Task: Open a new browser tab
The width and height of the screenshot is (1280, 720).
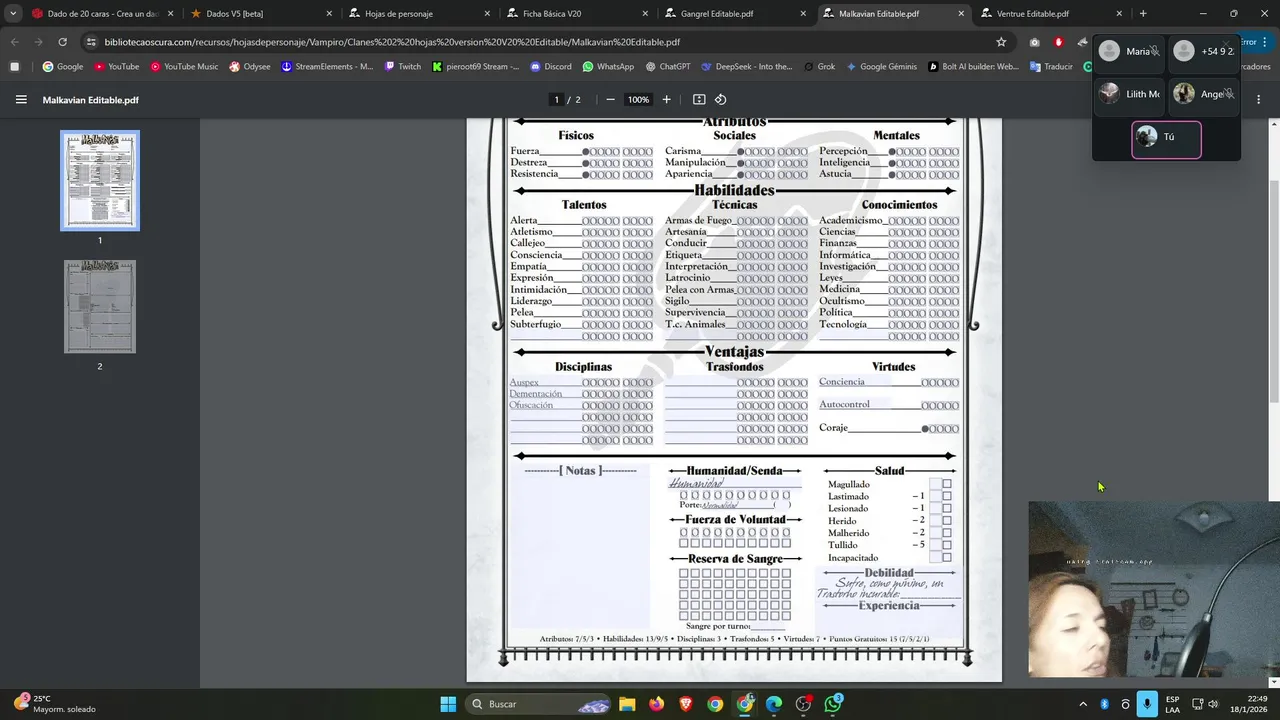Action: tap(1143, 14)
